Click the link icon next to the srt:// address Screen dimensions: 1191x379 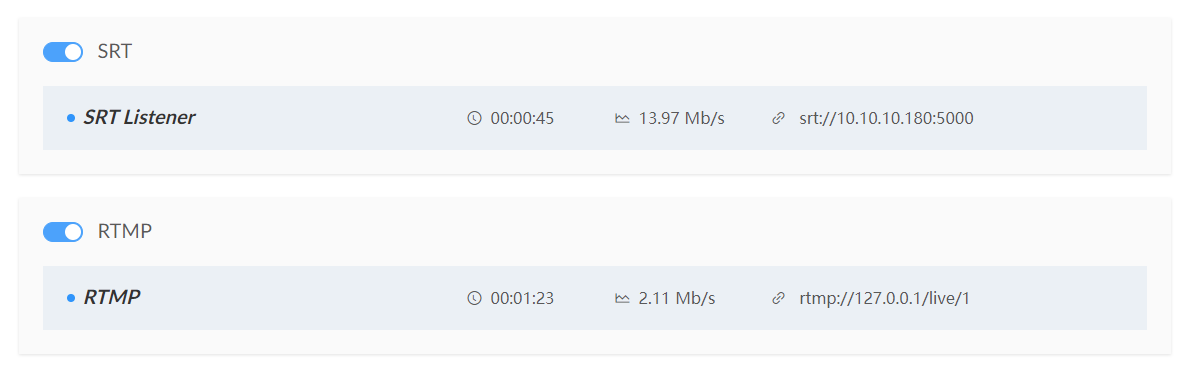[x=778, y=118]
